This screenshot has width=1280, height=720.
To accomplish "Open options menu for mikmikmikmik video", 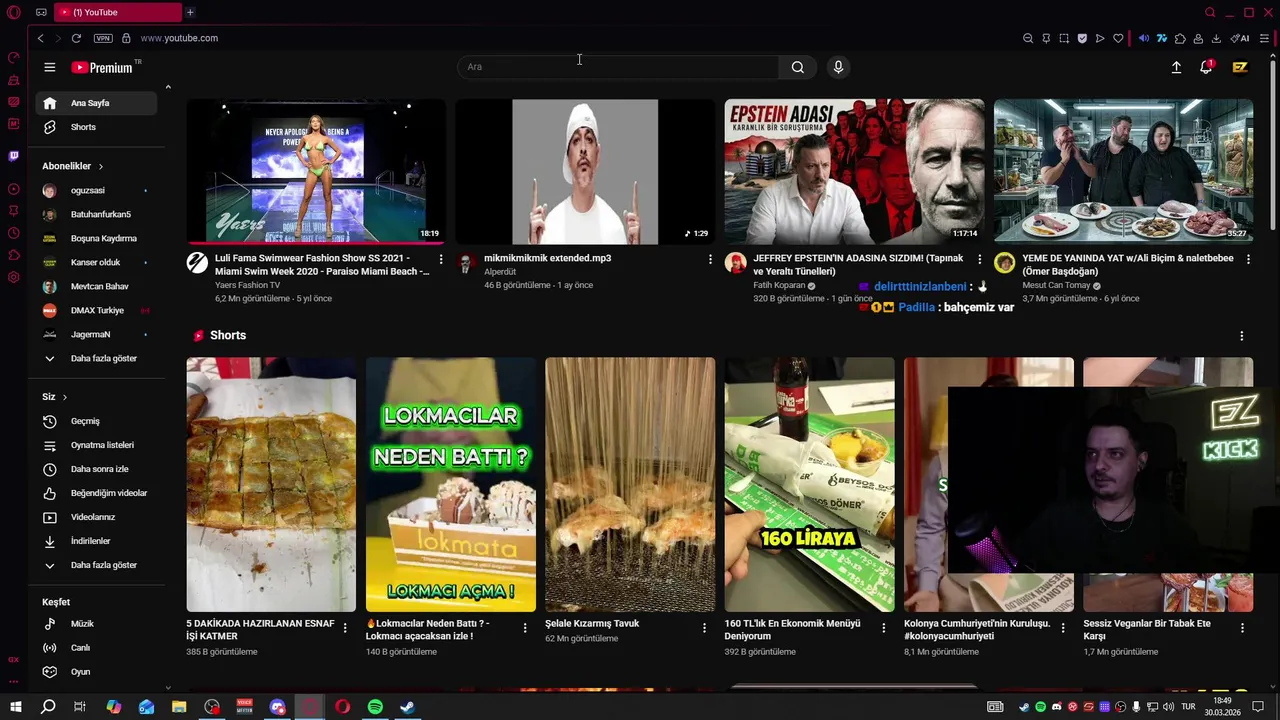I will click(x=710, y=259).
